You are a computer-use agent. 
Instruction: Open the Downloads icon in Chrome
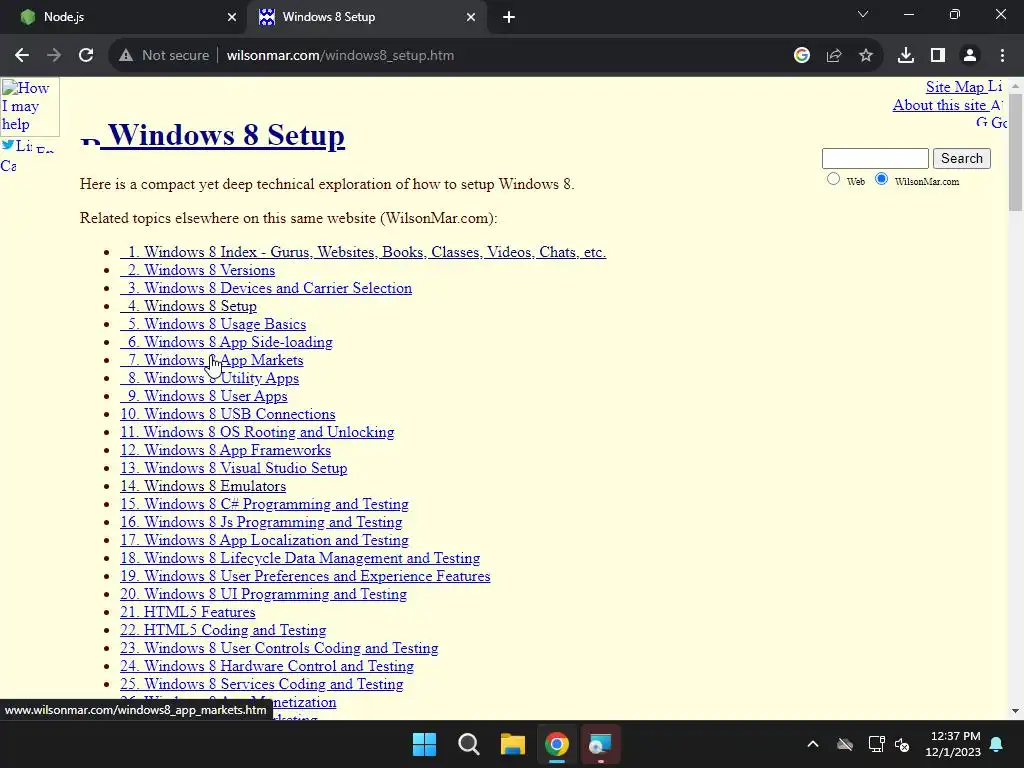[x=906, y=56]
